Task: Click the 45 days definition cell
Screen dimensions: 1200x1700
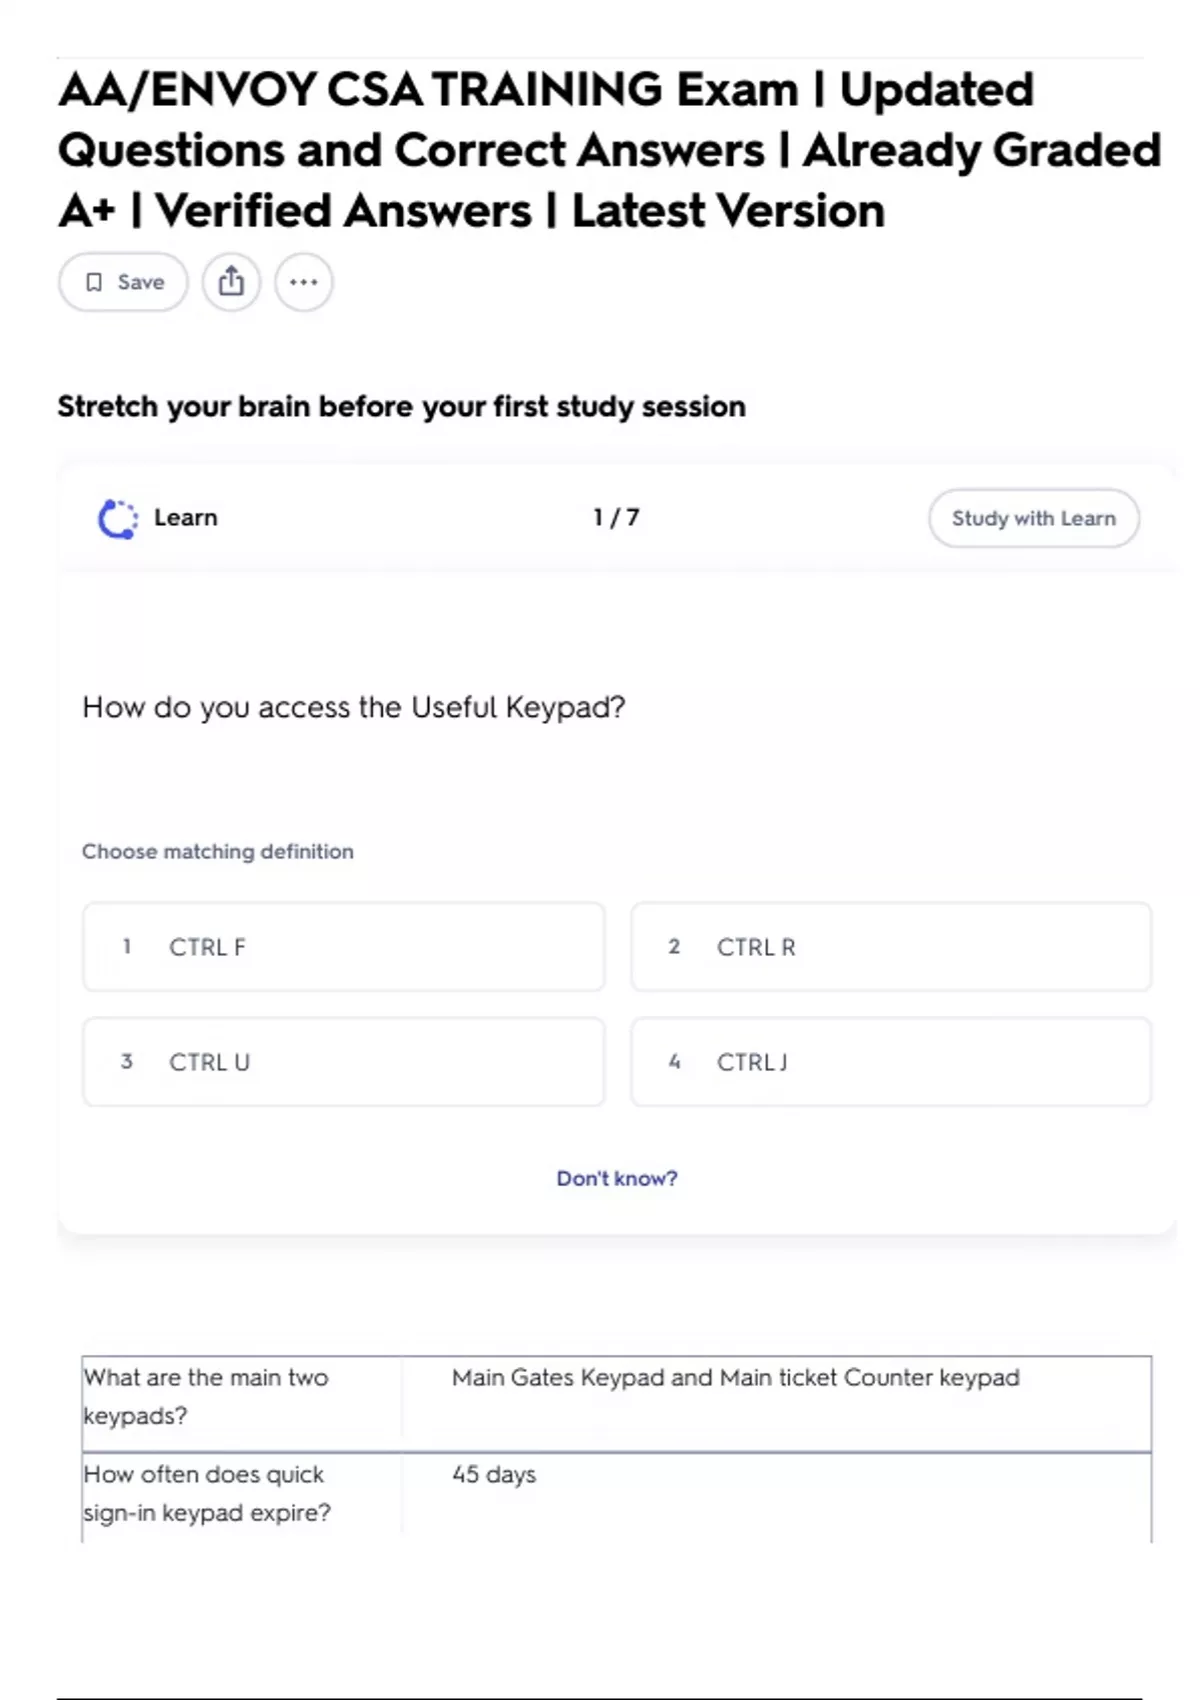Action: pyautogui.click(x=494, y=1475)
